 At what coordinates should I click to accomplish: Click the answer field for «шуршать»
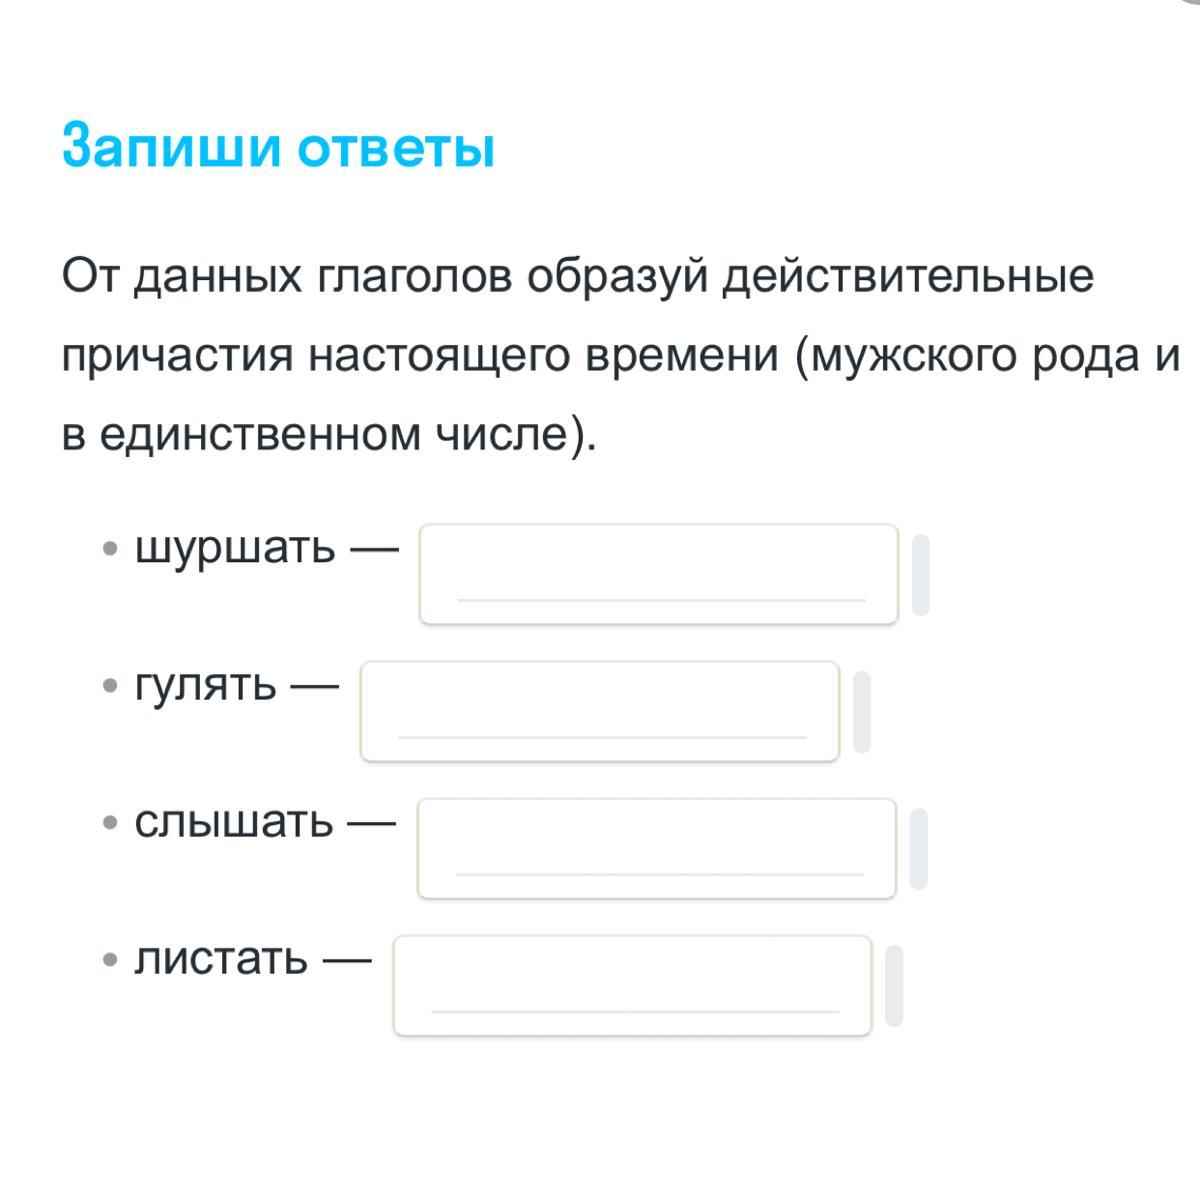coord(659,574)
